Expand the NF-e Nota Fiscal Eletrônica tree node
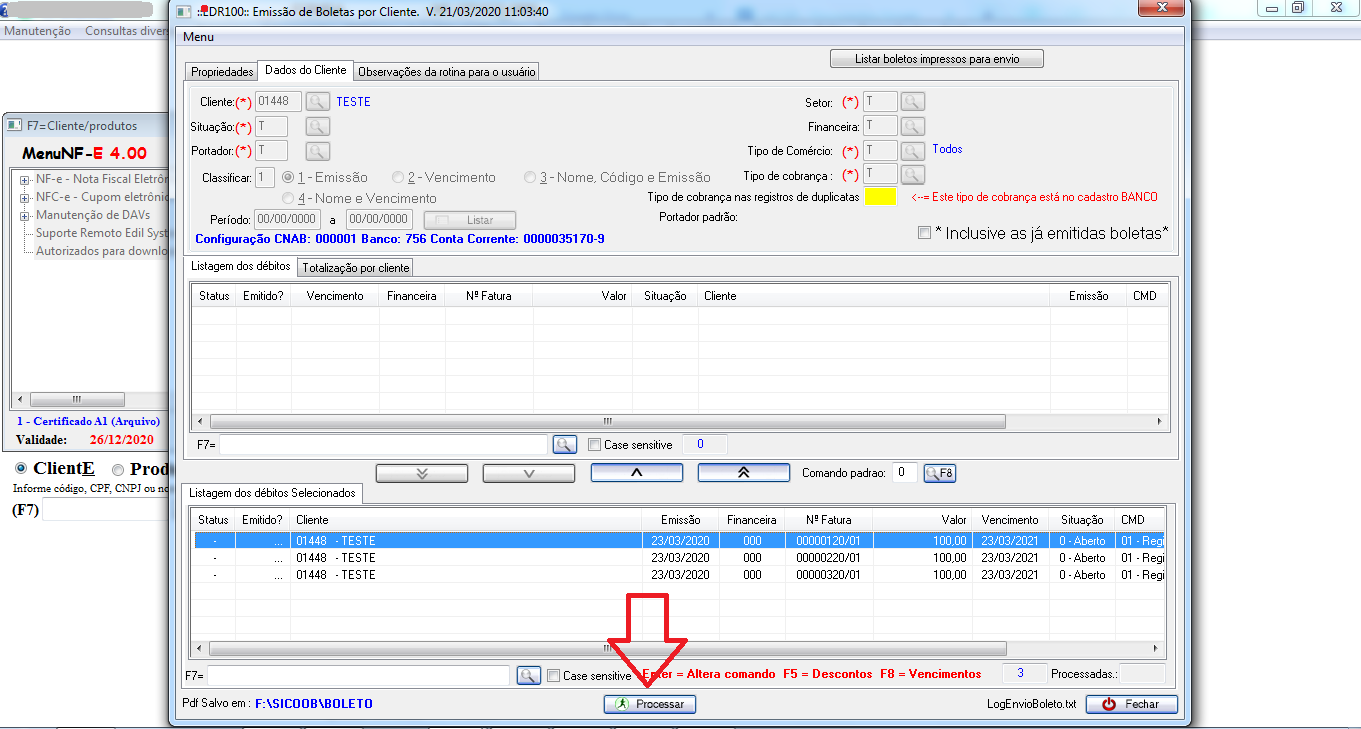The height and width of the screenshot is (729, 1361). [23, 180]
